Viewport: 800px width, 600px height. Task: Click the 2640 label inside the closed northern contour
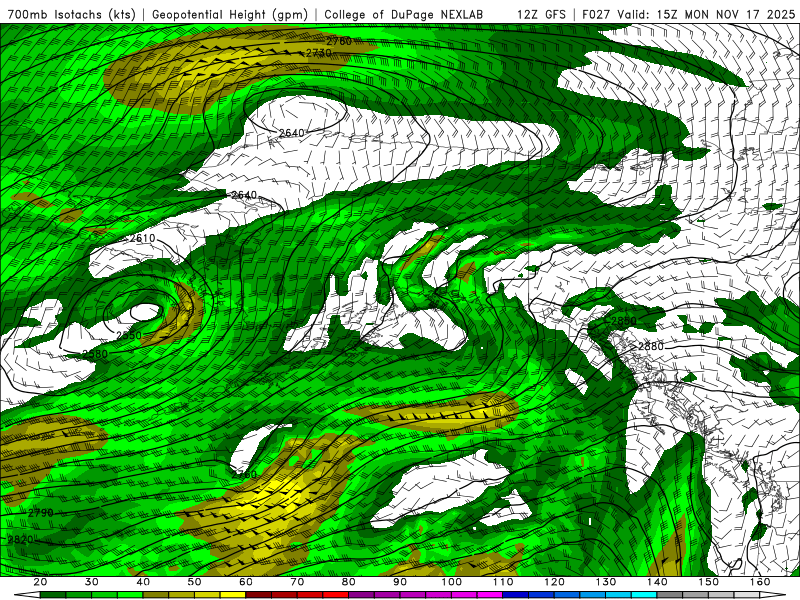point(291,133)
